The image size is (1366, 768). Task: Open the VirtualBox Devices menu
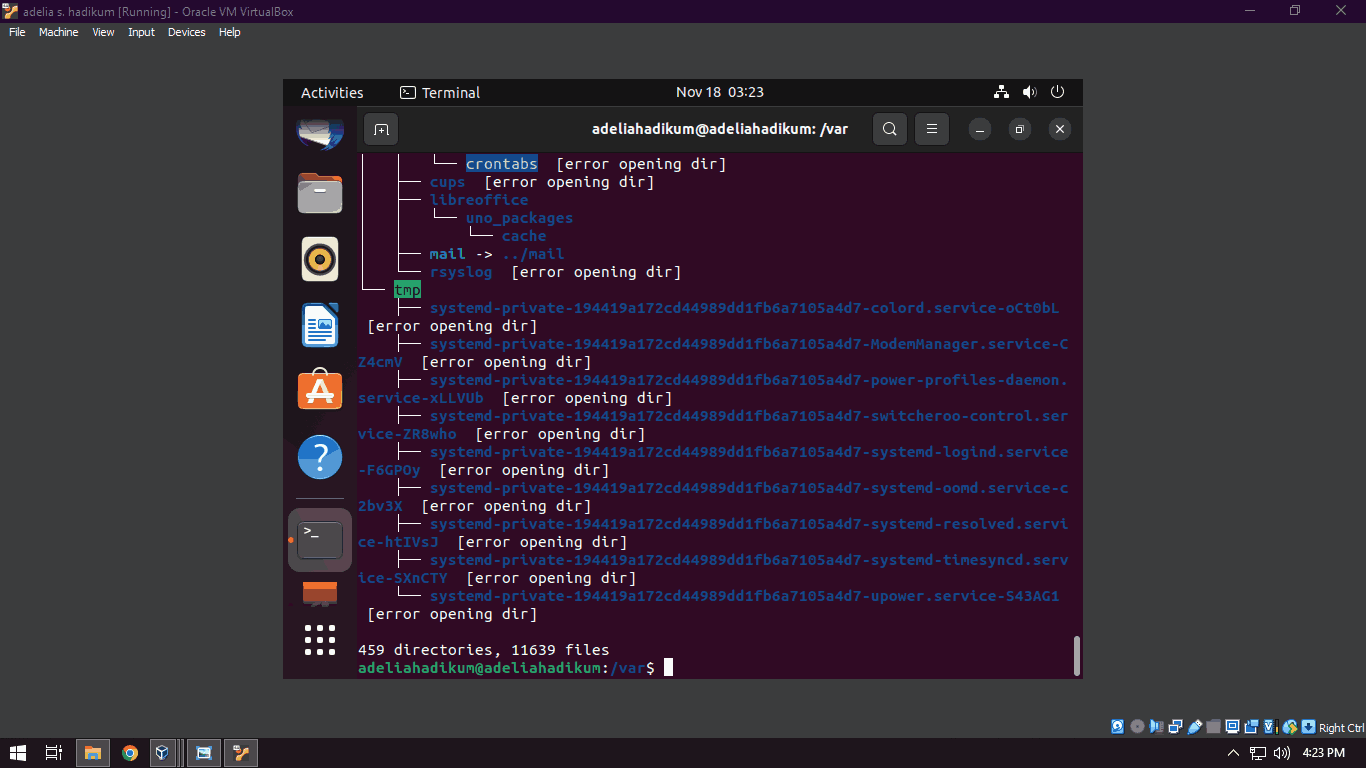pyautogui.click(x=186, y=32)
